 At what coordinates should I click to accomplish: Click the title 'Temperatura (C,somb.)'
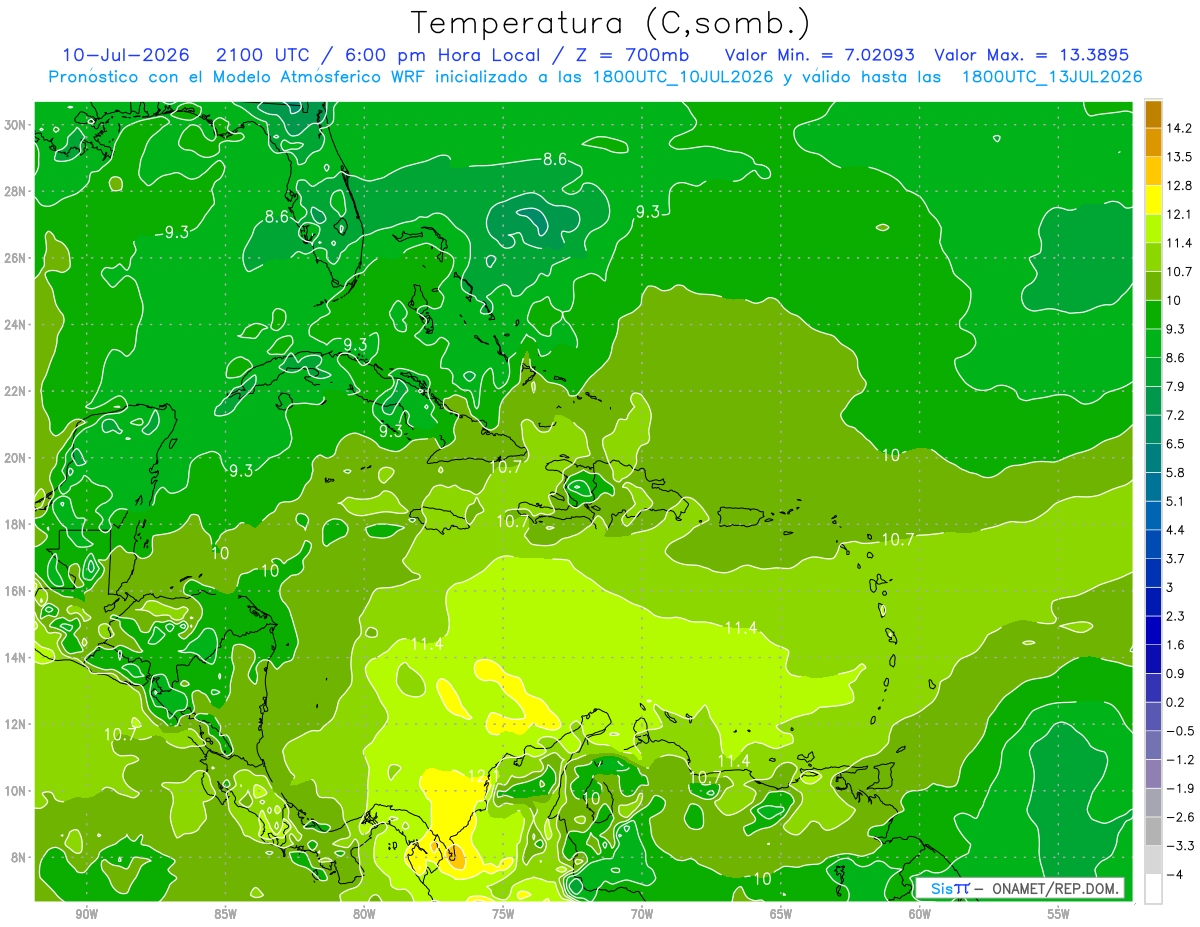pos(610,23)
